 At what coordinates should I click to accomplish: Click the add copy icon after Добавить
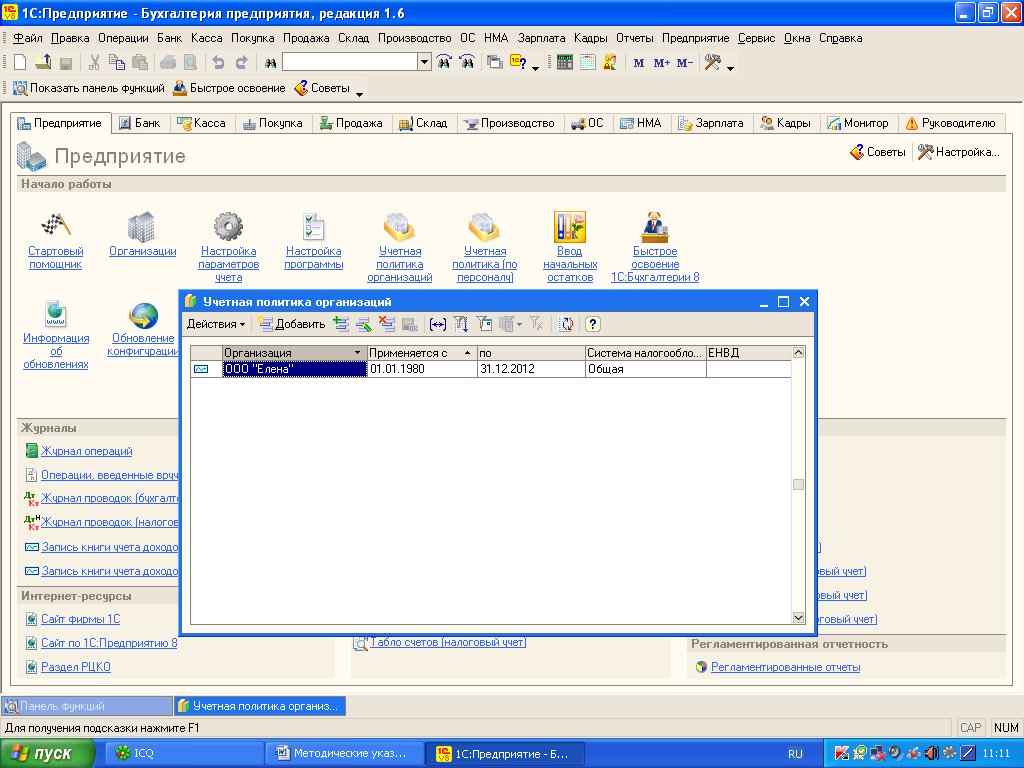coord(341,324)
